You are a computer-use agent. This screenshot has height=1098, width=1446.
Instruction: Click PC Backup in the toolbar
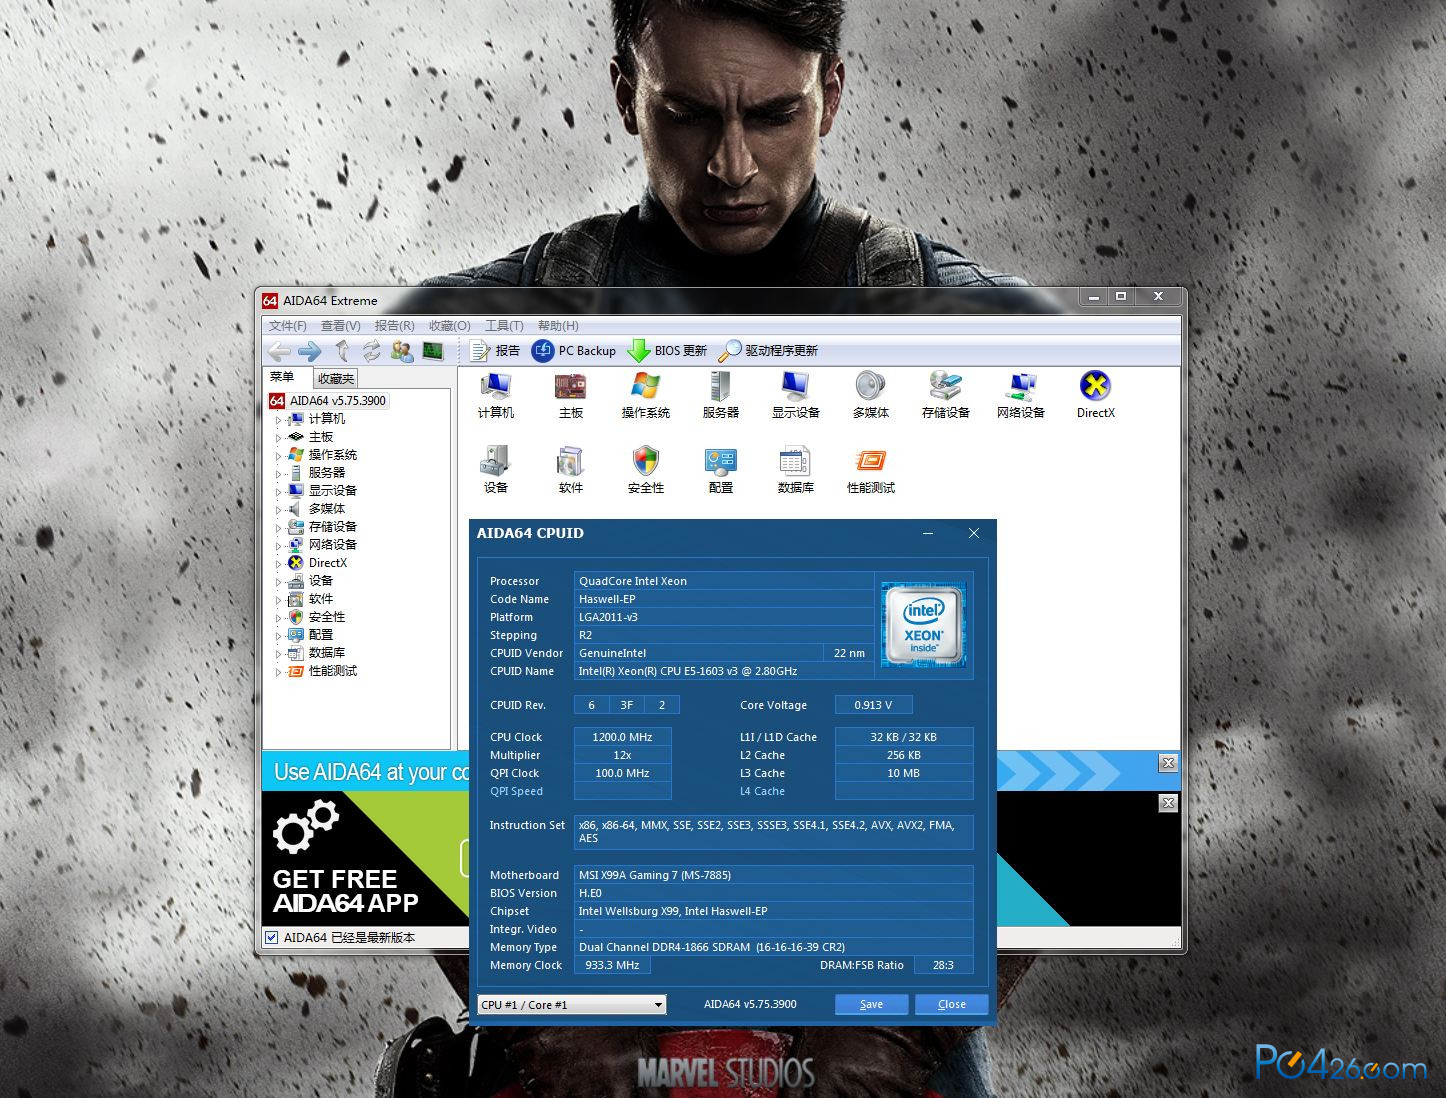click(x=574, y=351)
